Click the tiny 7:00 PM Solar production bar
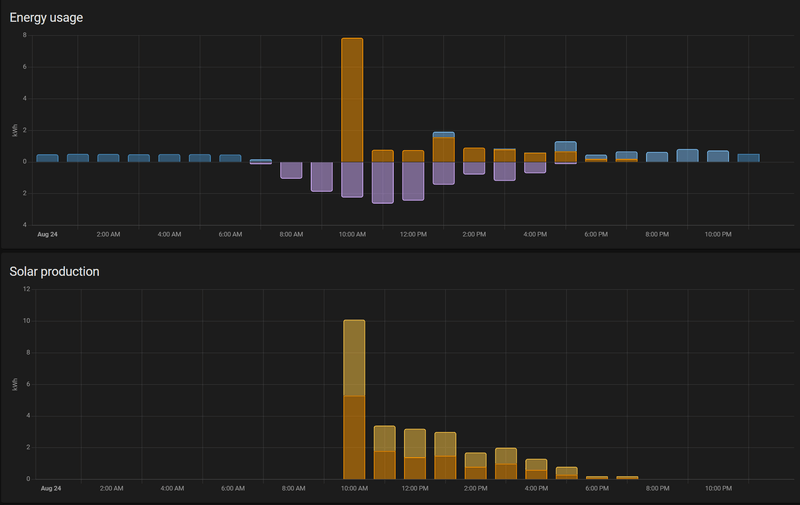This screenshot has width=800, height=505. coord(628,477)
